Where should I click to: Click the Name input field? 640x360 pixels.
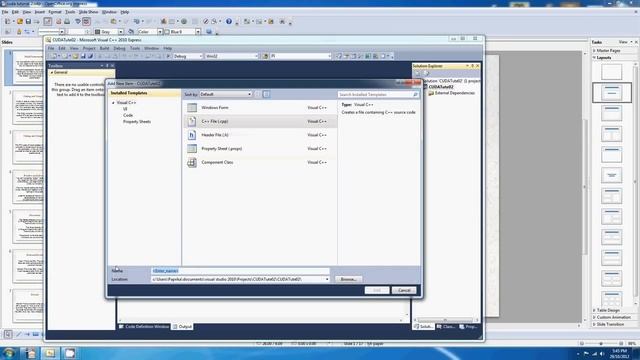tap(240, 271)
